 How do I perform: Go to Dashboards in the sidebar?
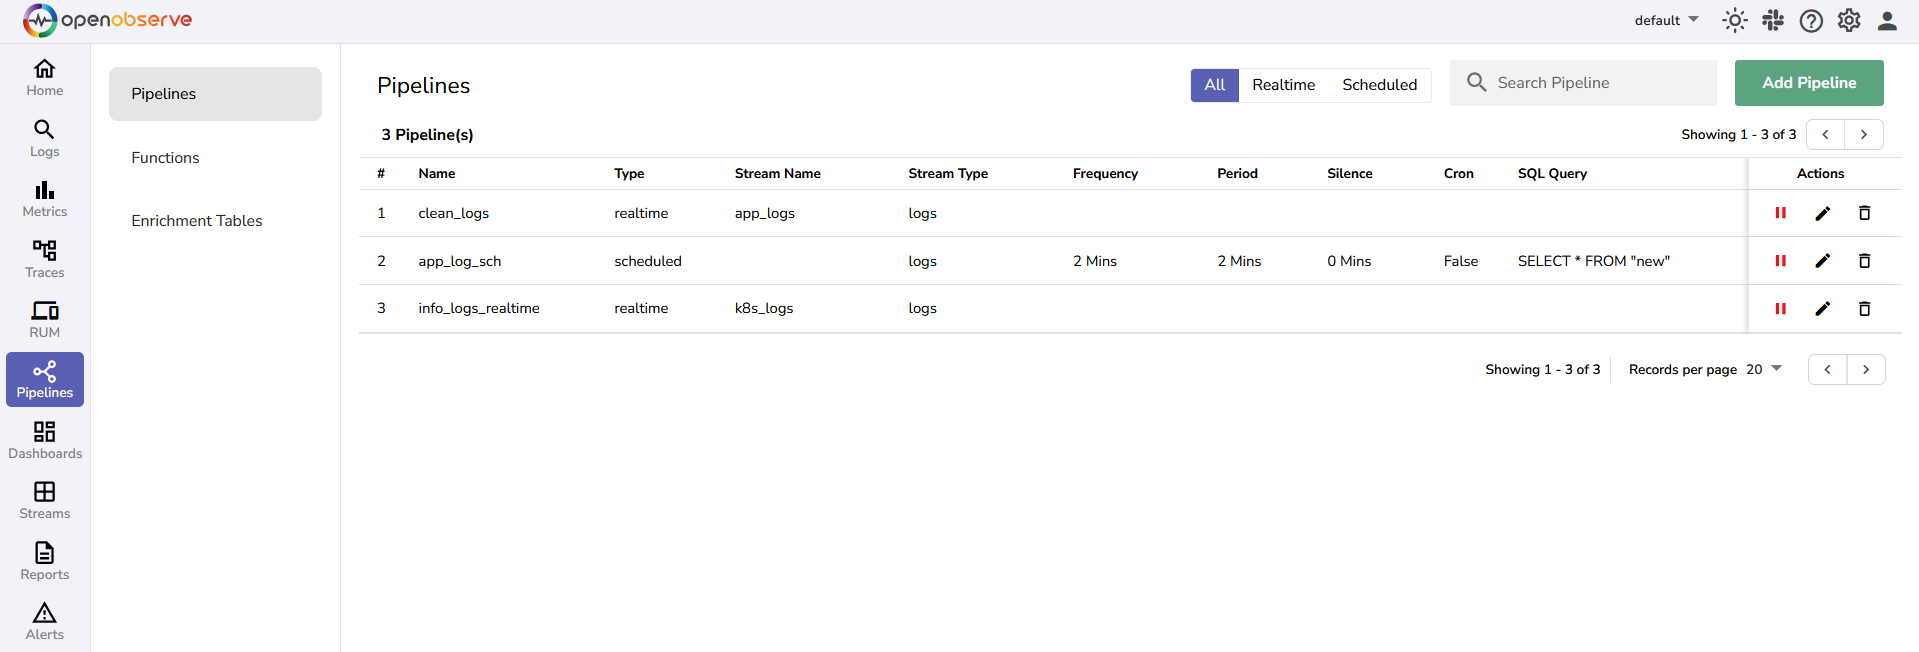click(45, 440)
